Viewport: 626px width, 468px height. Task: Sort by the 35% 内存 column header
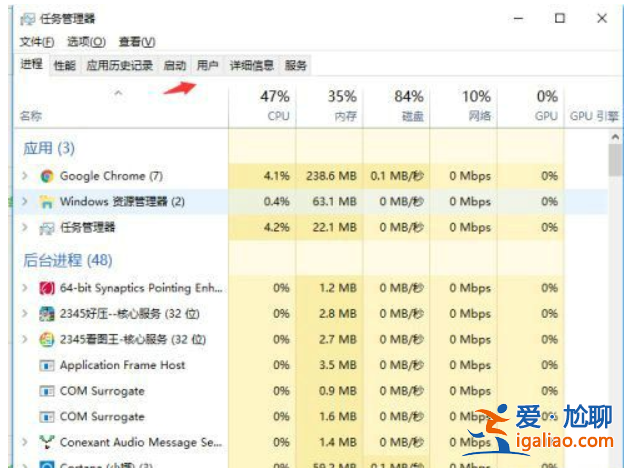(x=329, y=107)
